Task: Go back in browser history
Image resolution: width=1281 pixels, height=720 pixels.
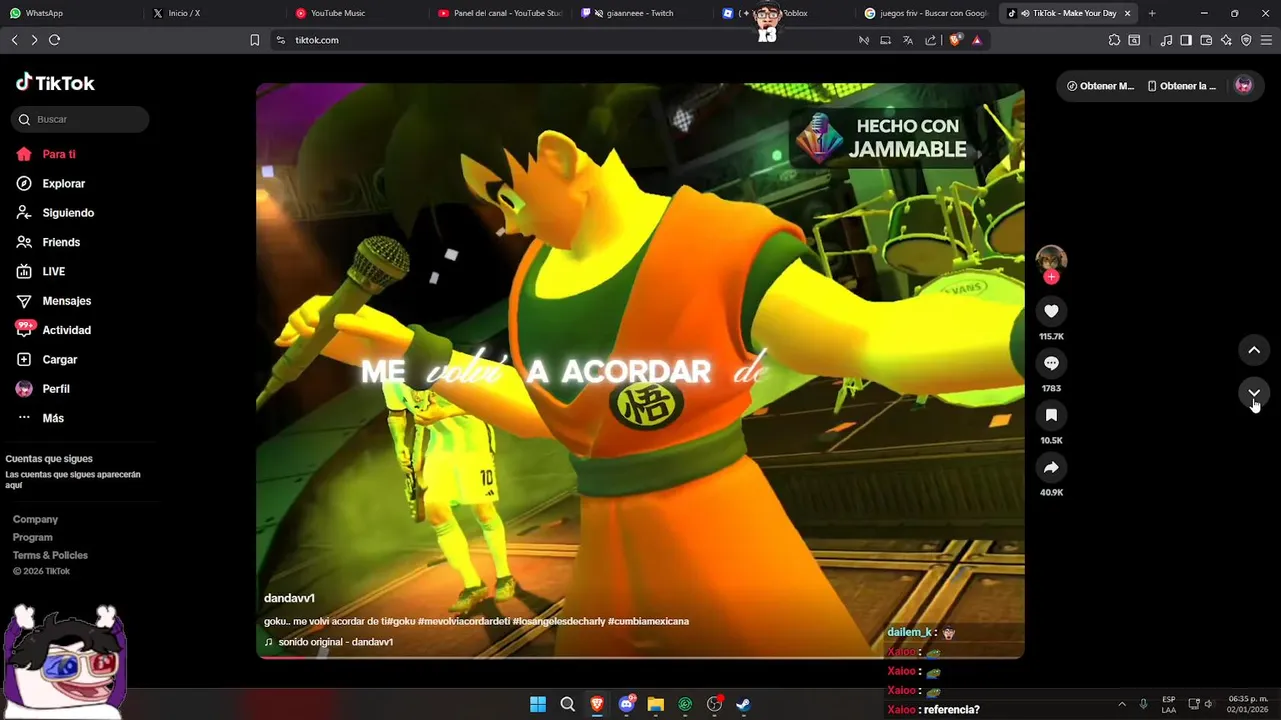Action: click(x=14, y=40)
